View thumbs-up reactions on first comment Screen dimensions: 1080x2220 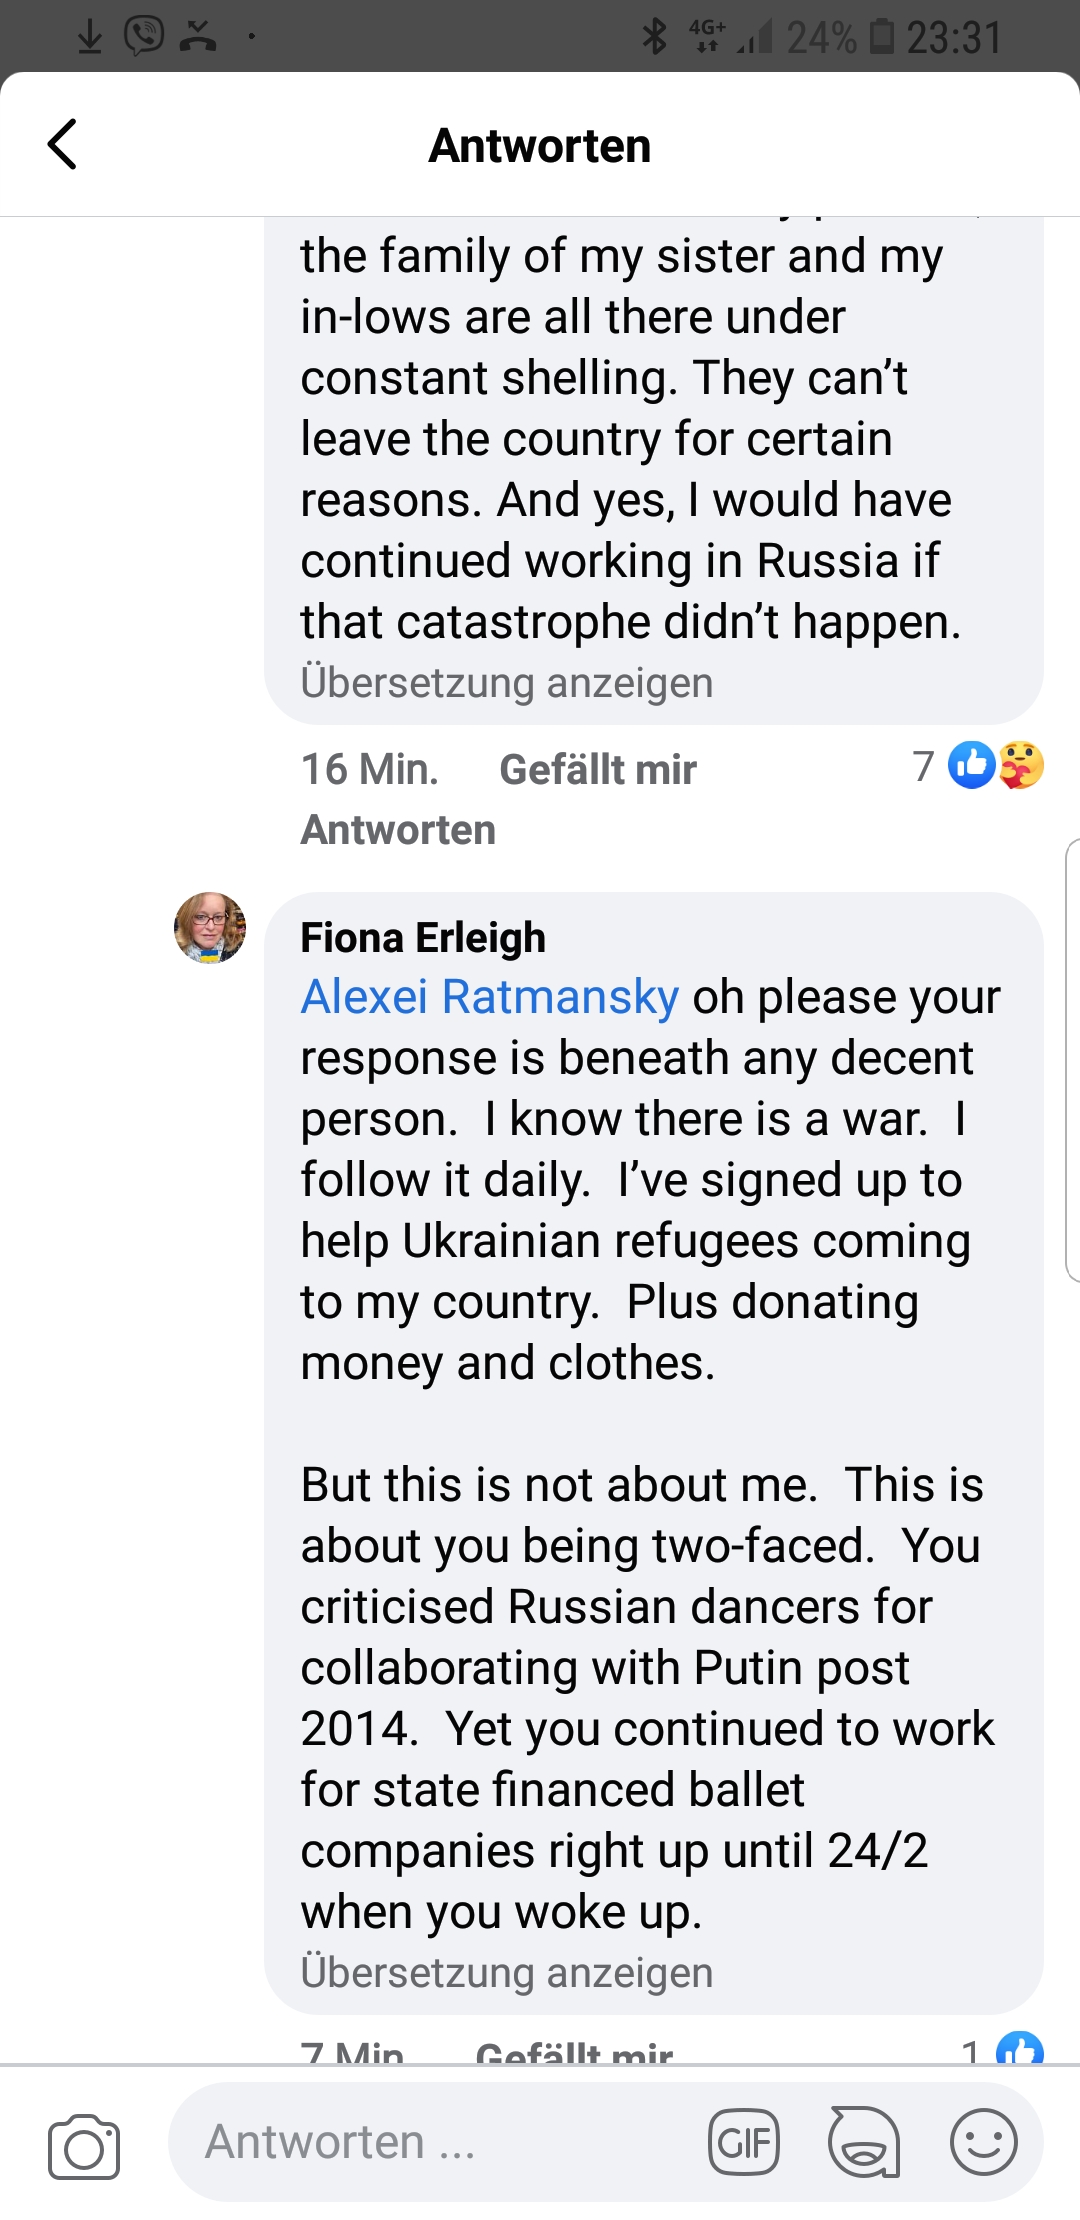[x=971, y=766]
